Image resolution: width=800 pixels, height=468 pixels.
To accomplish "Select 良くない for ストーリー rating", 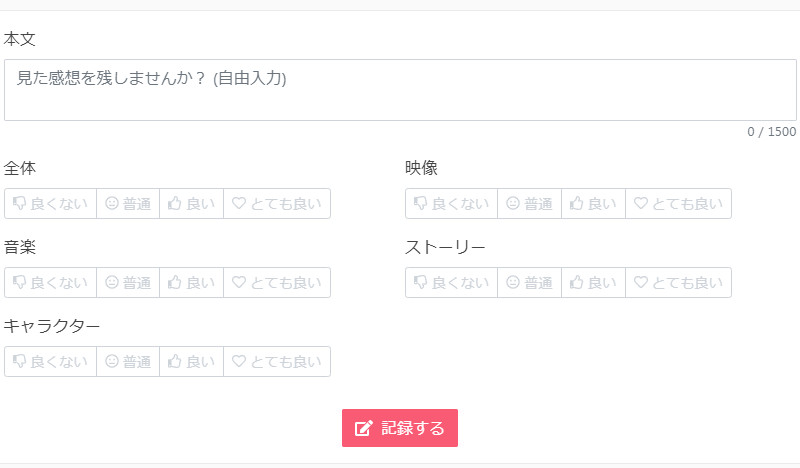I will click(x=452, y=283).
